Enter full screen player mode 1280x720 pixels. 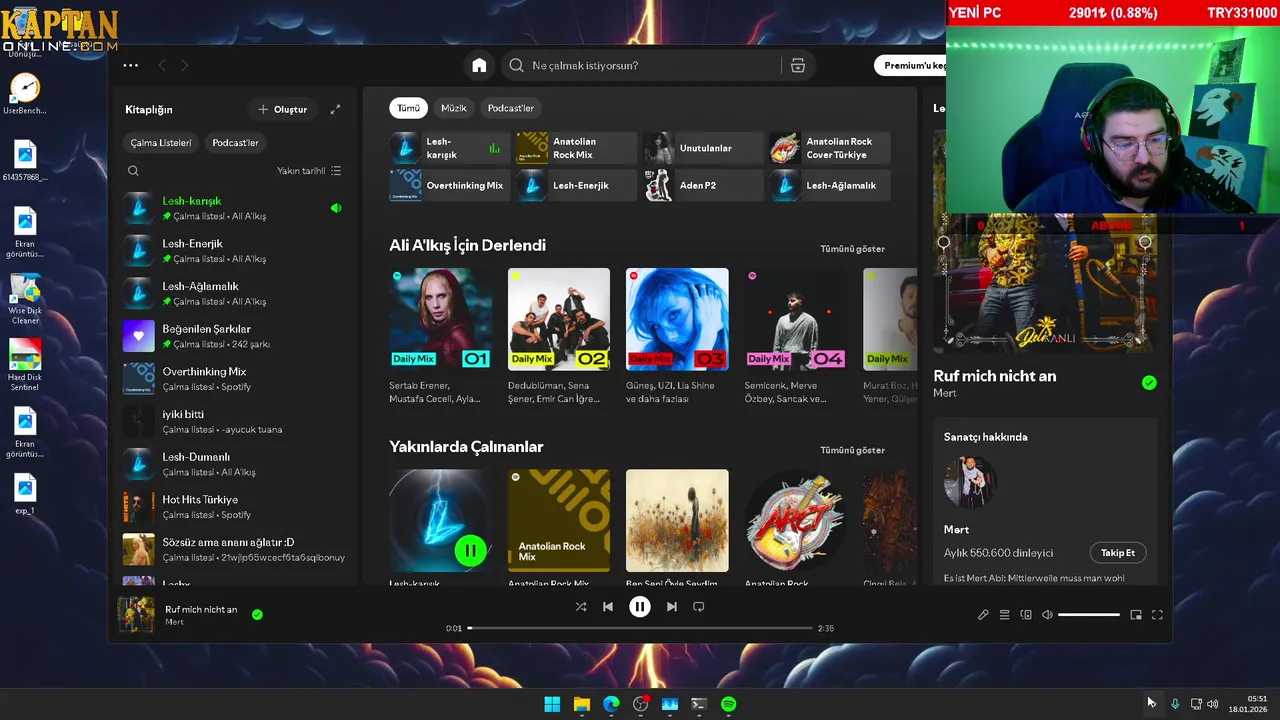[1157, 615]
